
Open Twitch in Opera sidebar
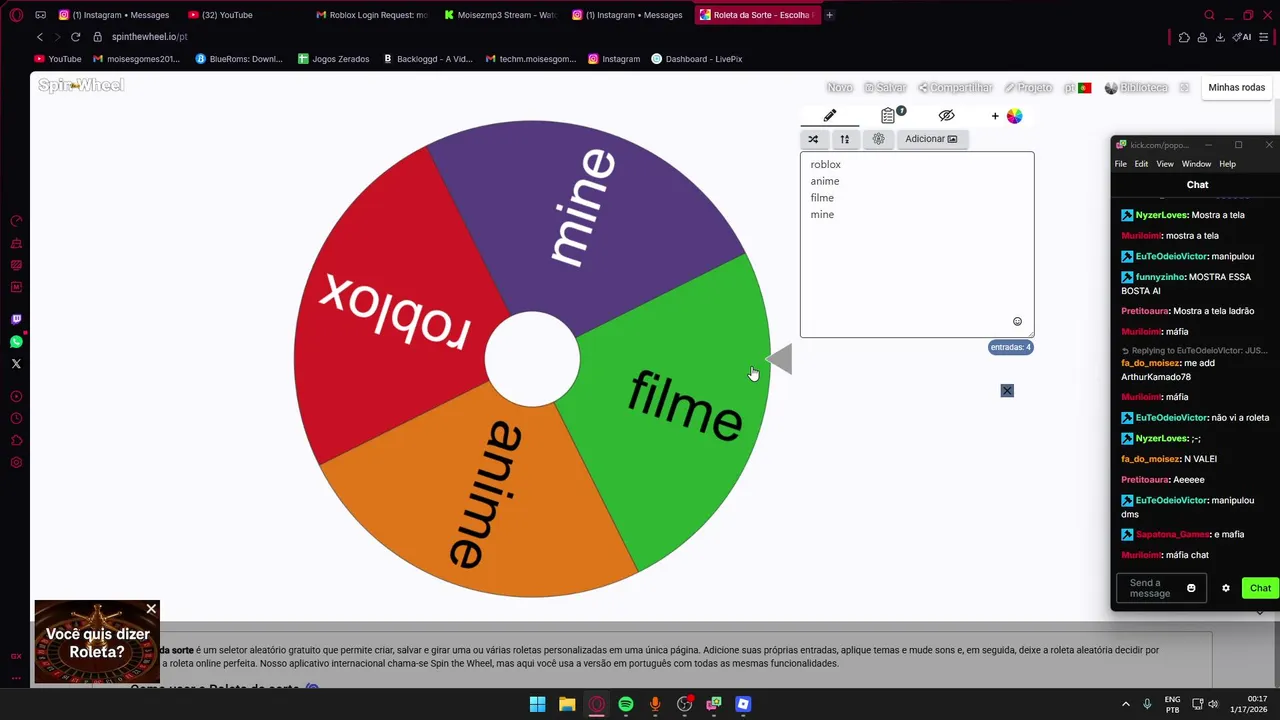(x=16, y=320)
